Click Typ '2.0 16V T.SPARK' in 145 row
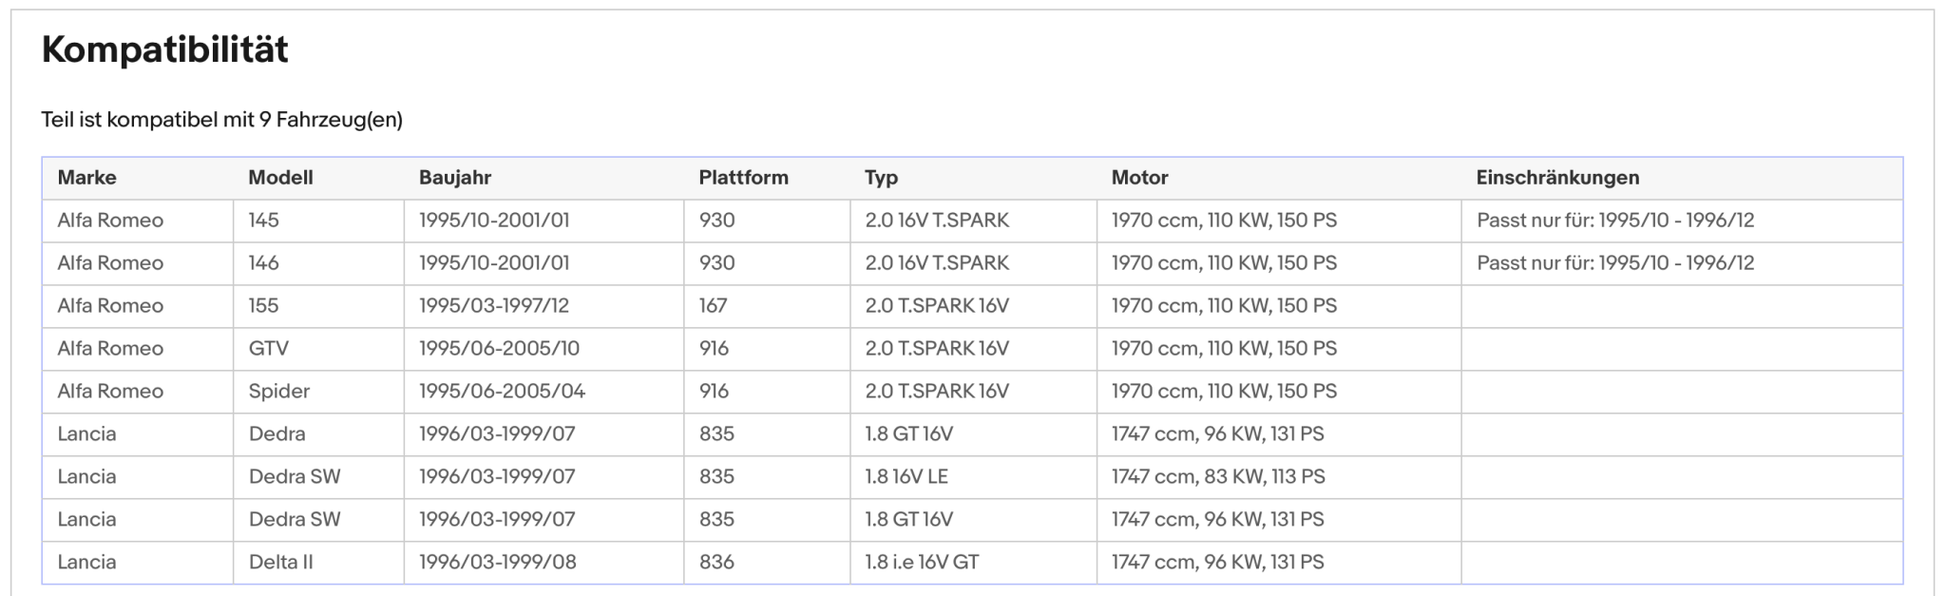This screenshot has width=1946, height=596. [x=937, y=220]
